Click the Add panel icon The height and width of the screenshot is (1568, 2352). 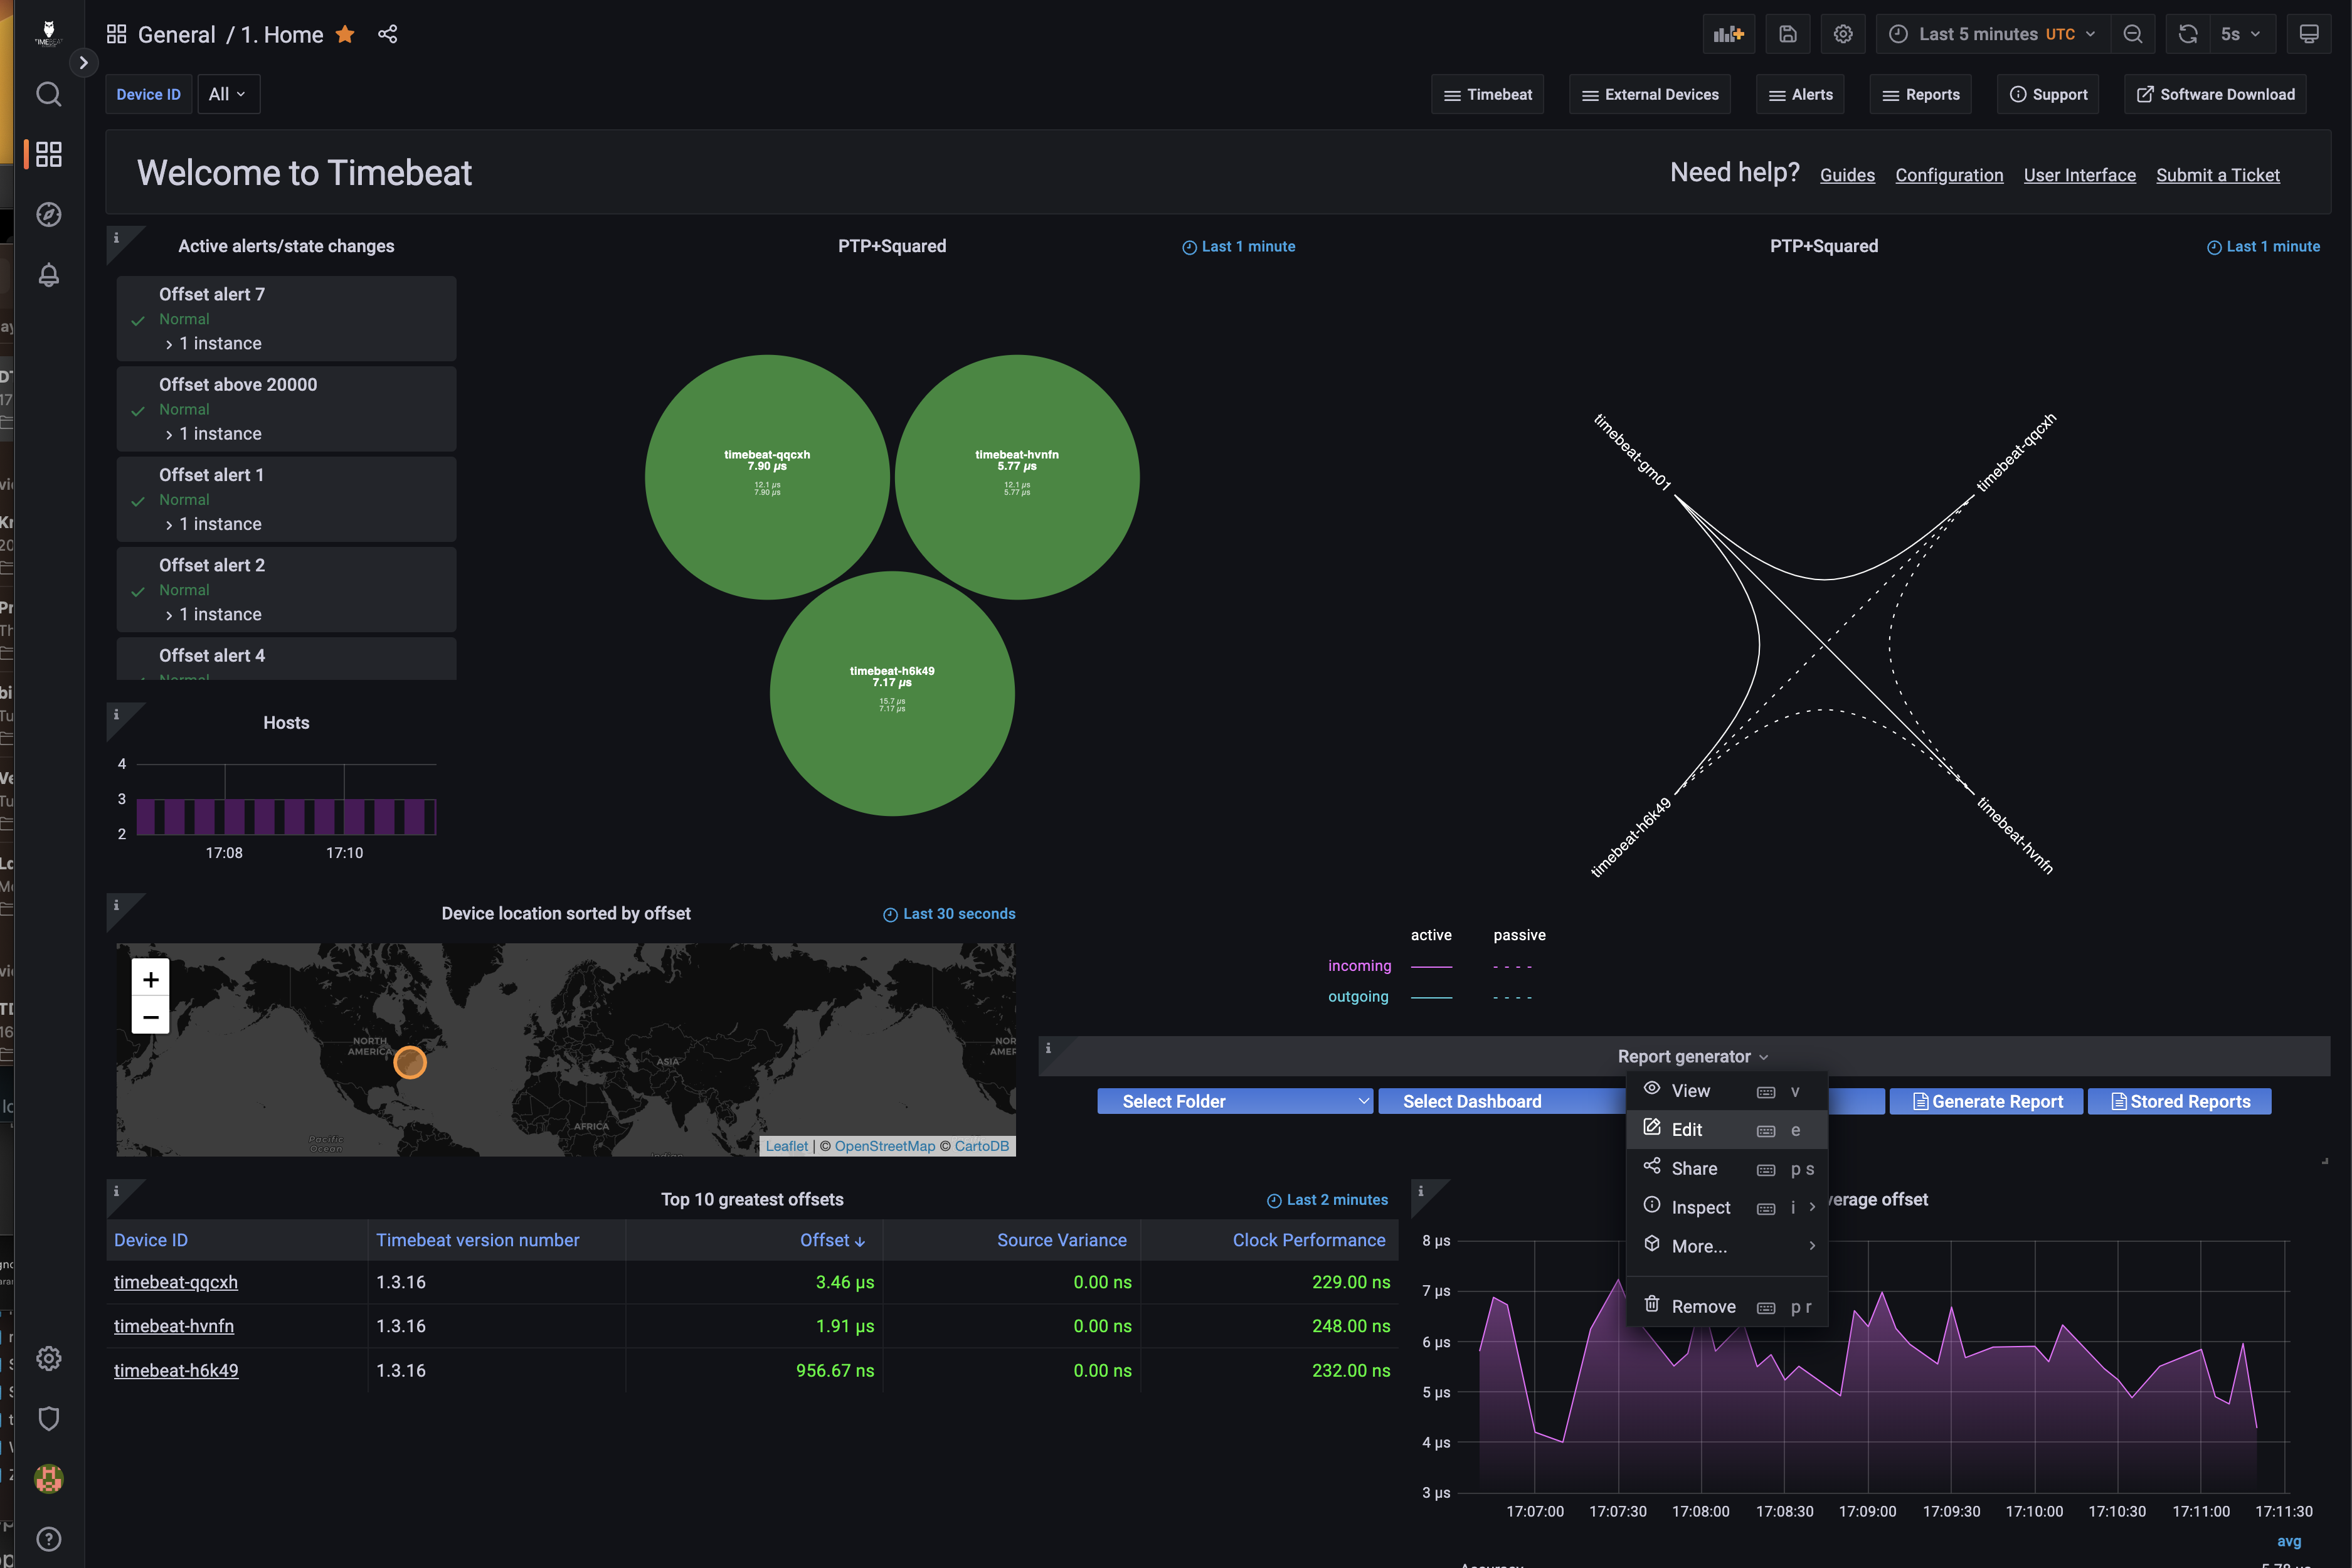click(x=1728, y=34)
